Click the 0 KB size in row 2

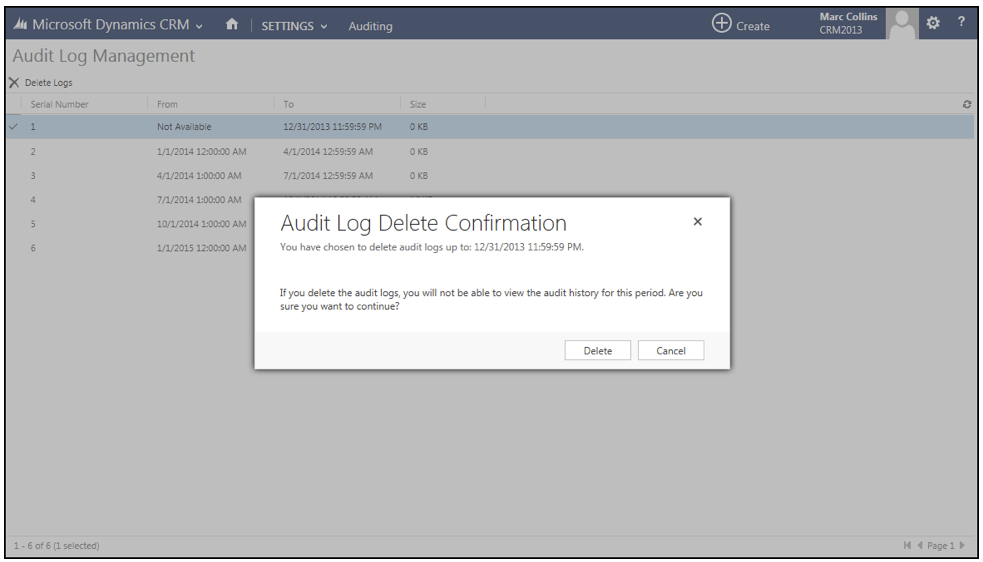419,151
